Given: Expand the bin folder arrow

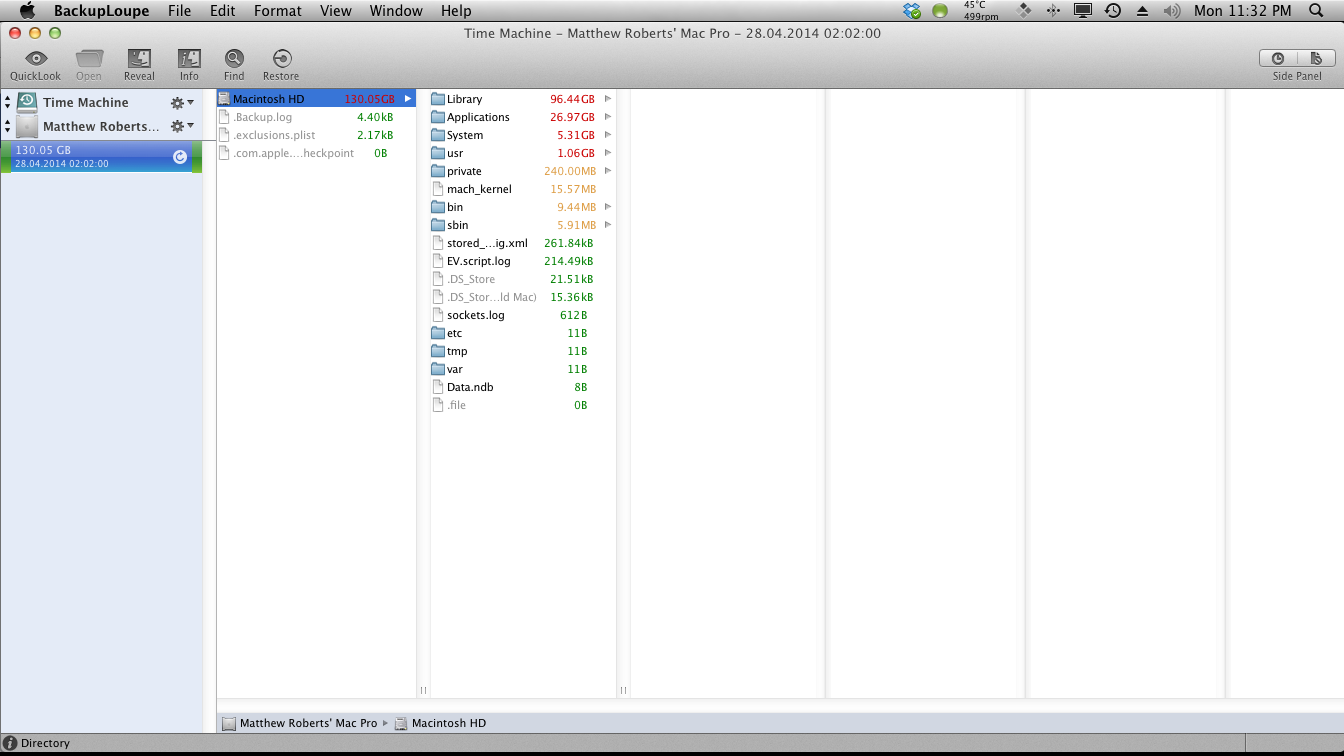Looking at the screenshot, I should 608,207.
